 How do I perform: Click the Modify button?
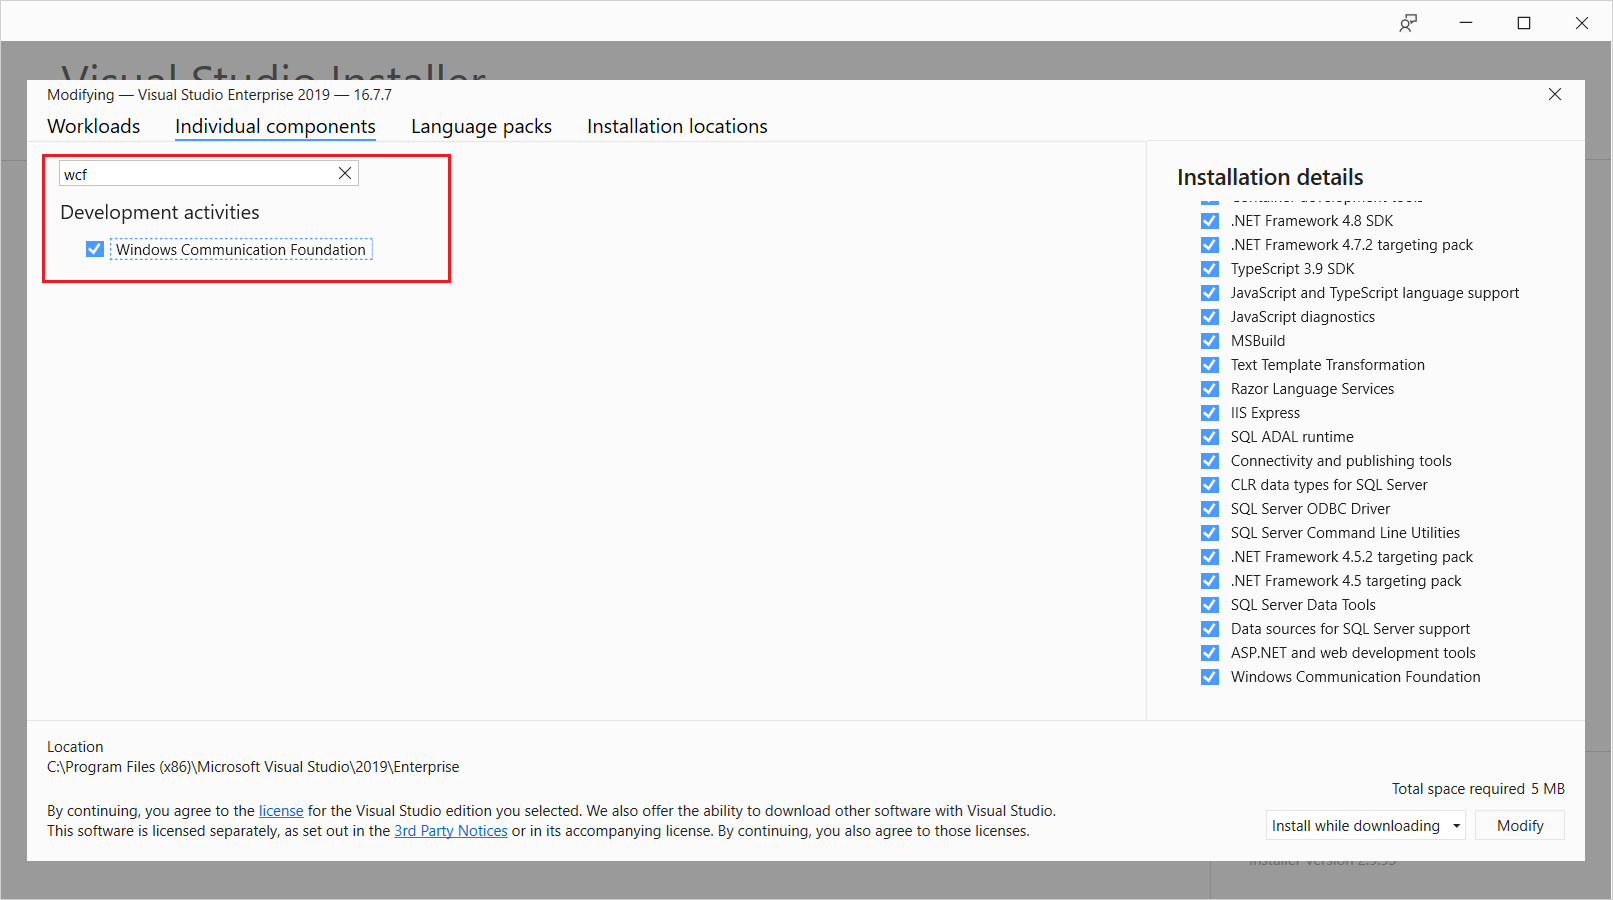click(1520, 826)
